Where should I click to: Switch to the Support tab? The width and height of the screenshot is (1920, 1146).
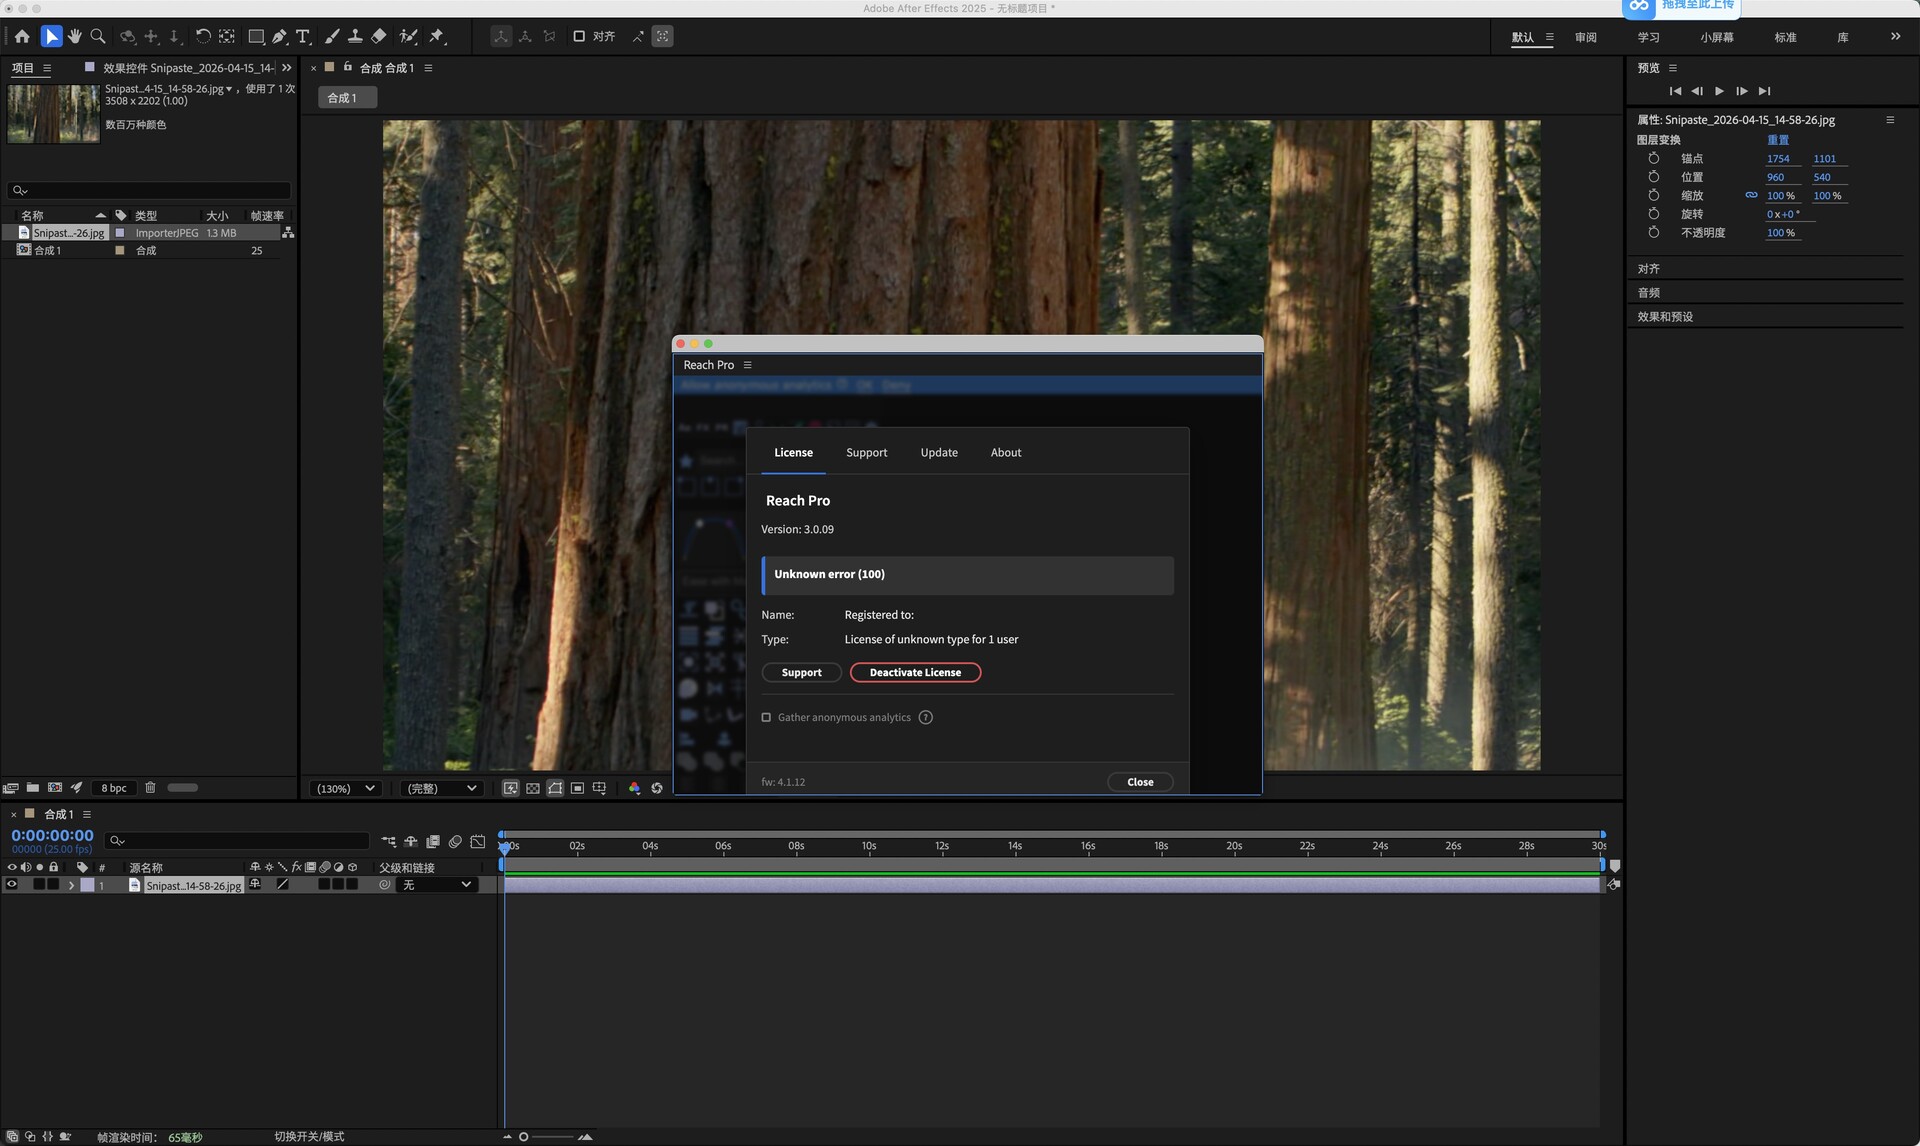click(x=866, y=453)
